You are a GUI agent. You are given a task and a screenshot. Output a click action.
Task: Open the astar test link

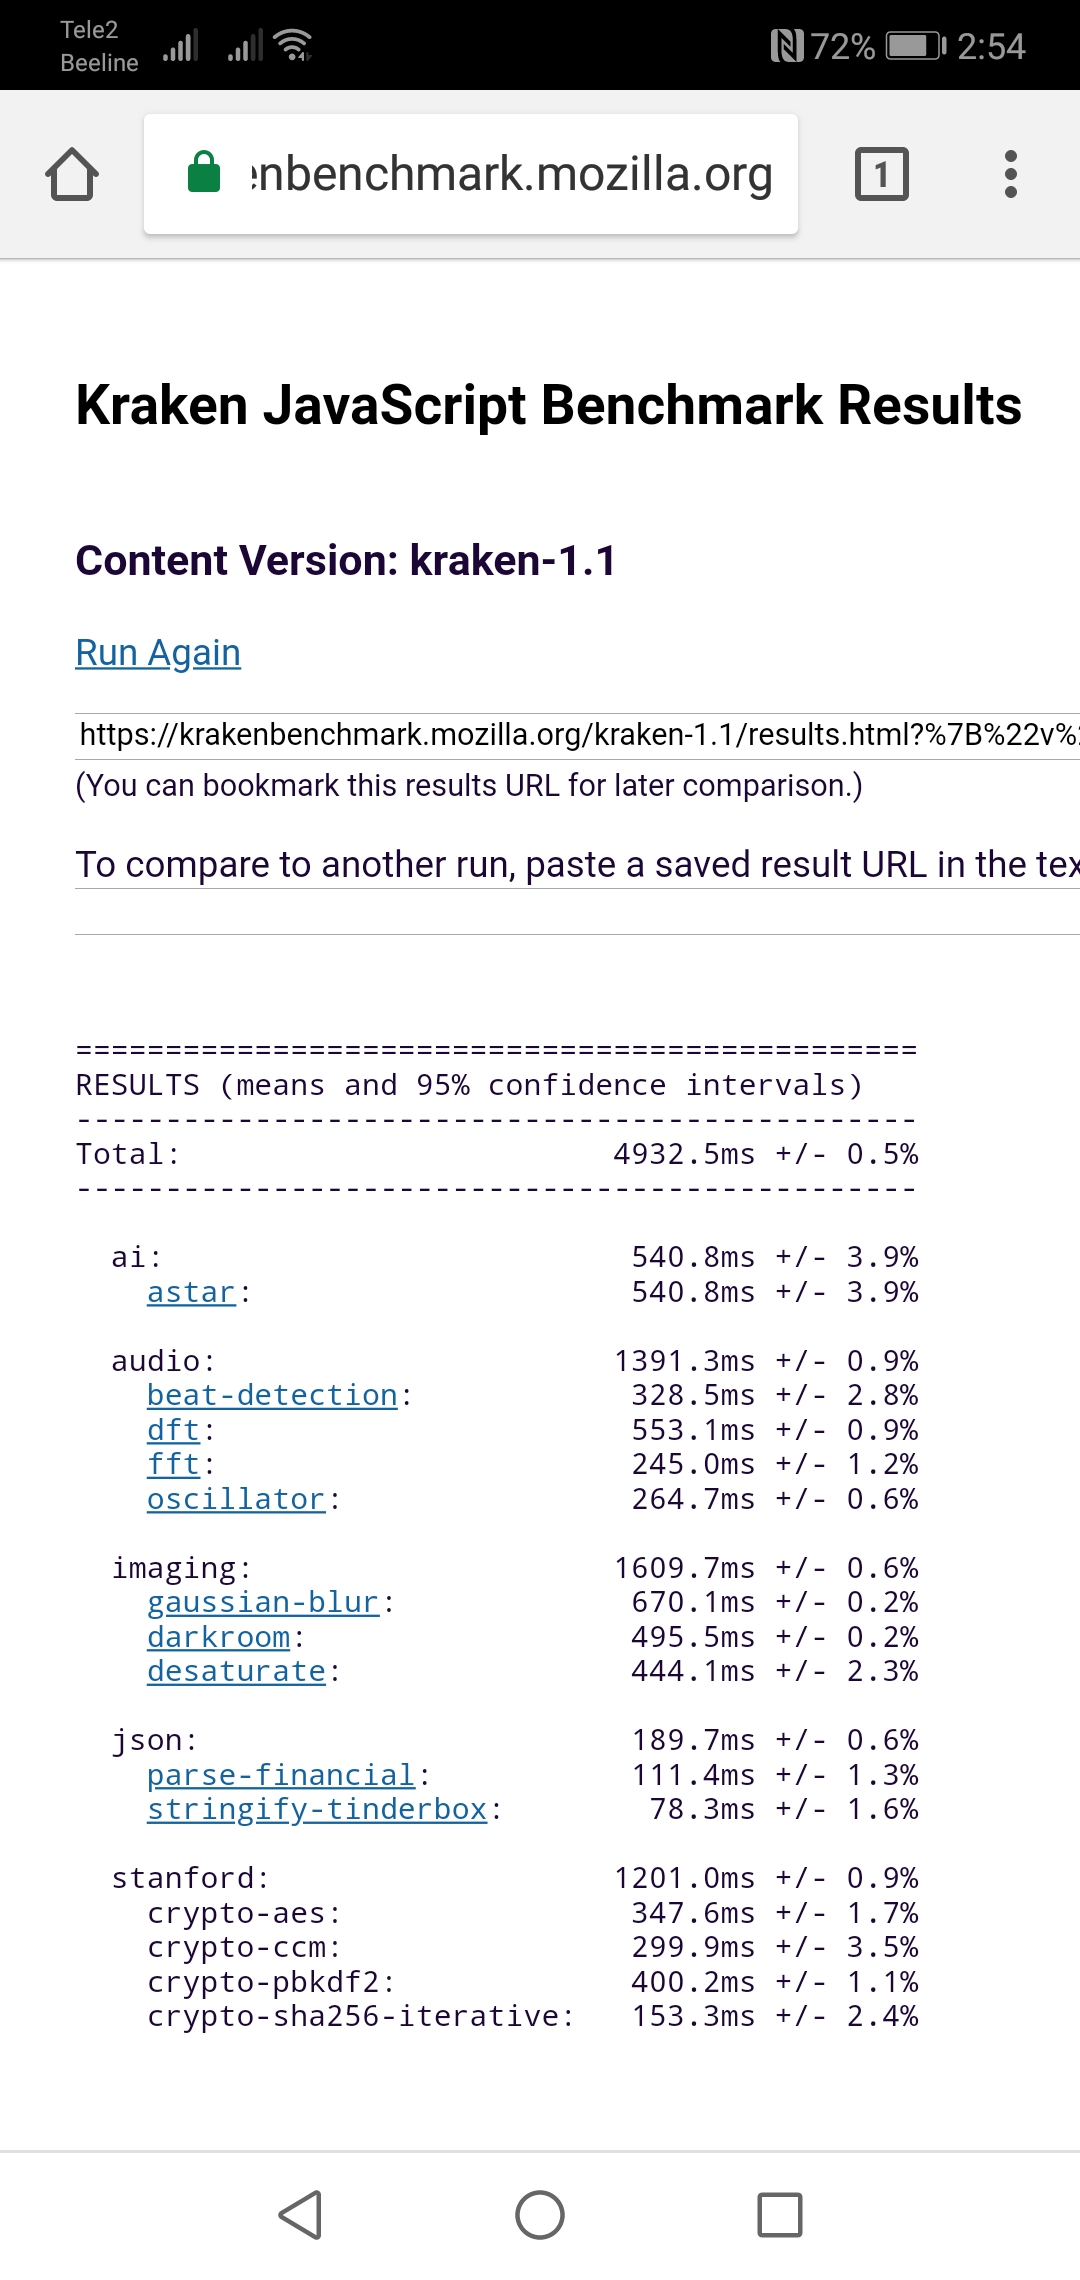coord(191,1292)
